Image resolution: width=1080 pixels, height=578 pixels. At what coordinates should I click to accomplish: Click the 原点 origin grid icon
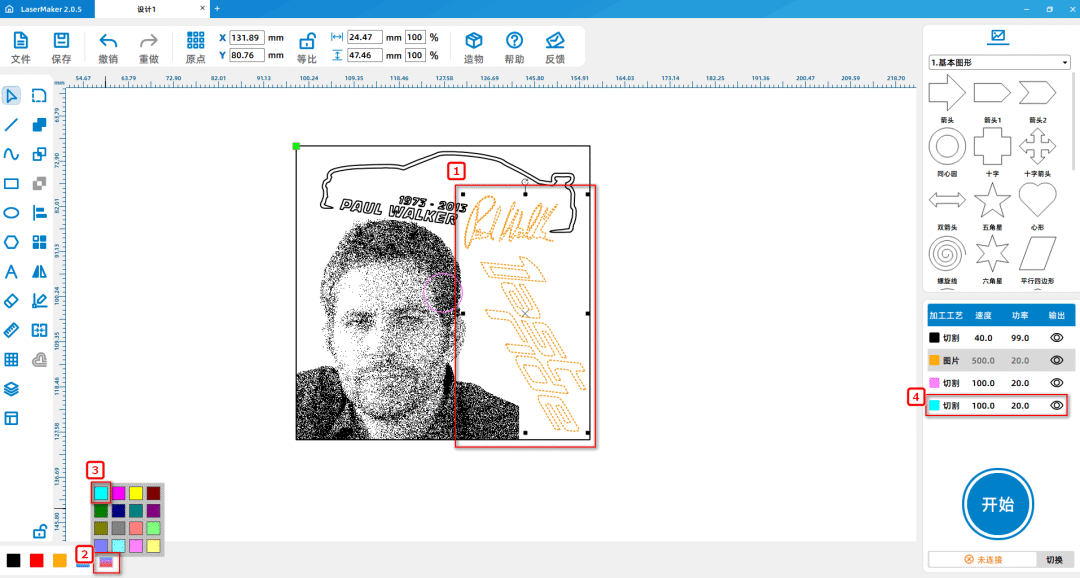pyautogui.click(x=196, y=41)
